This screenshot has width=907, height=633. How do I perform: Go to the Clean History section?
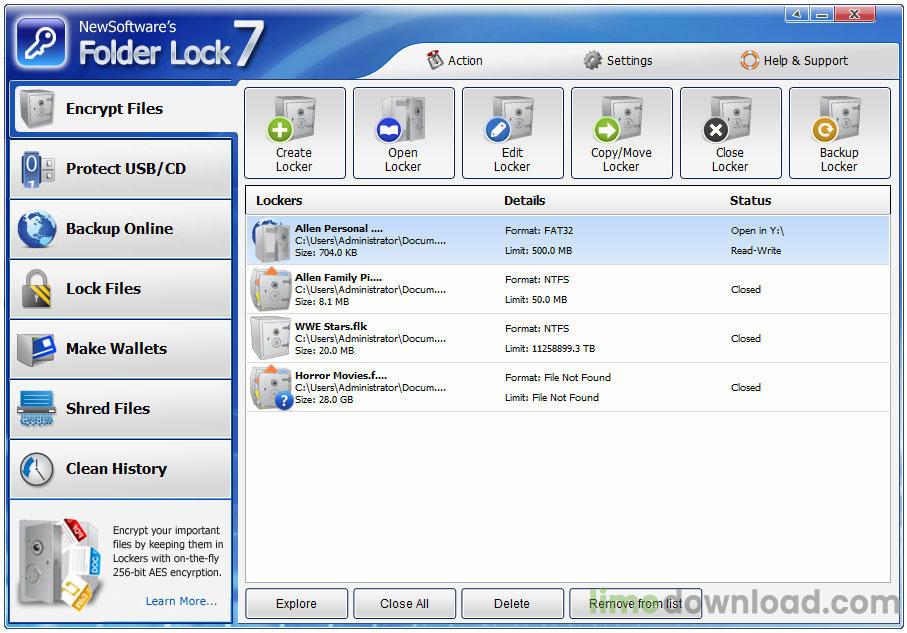pos(120,469)
